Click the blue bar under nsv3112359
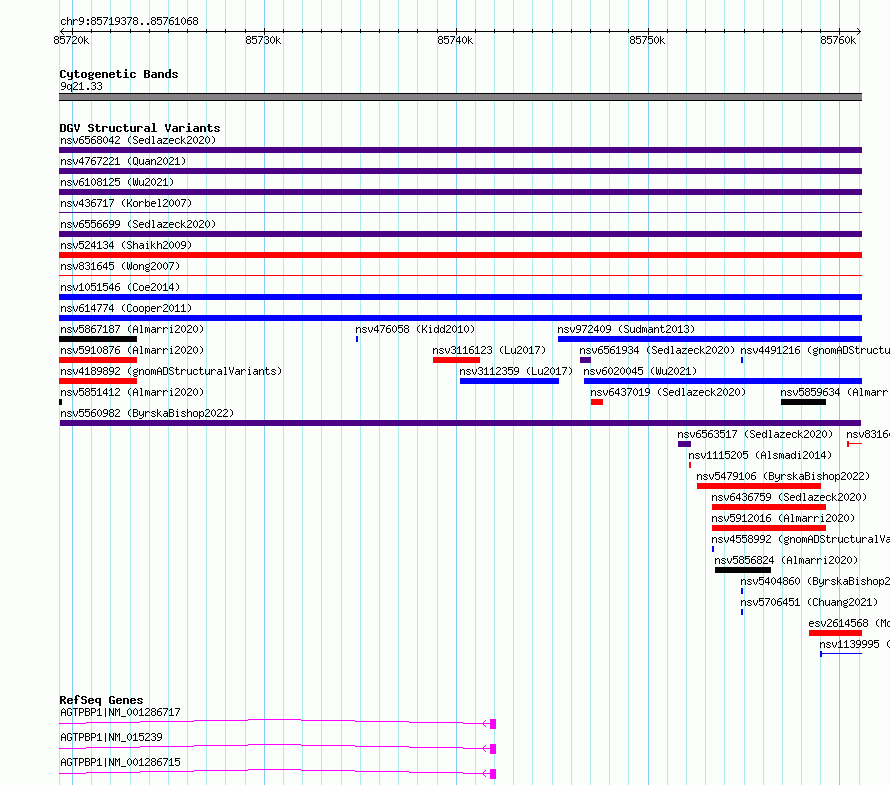 pos(509,381)
